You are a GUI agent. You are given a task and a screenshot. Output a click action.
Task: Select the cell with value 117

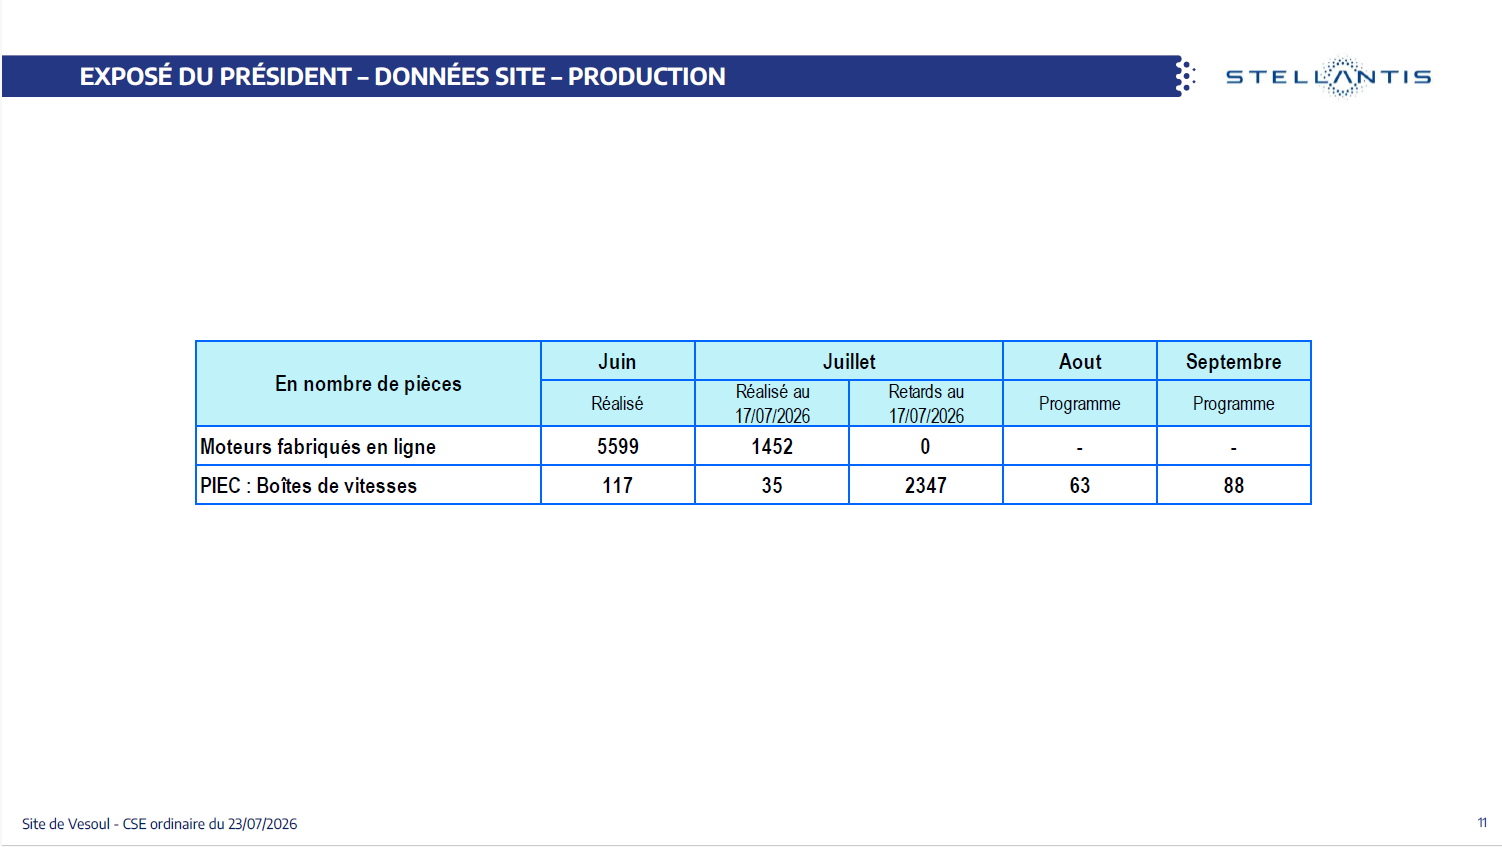pos(617,485)
